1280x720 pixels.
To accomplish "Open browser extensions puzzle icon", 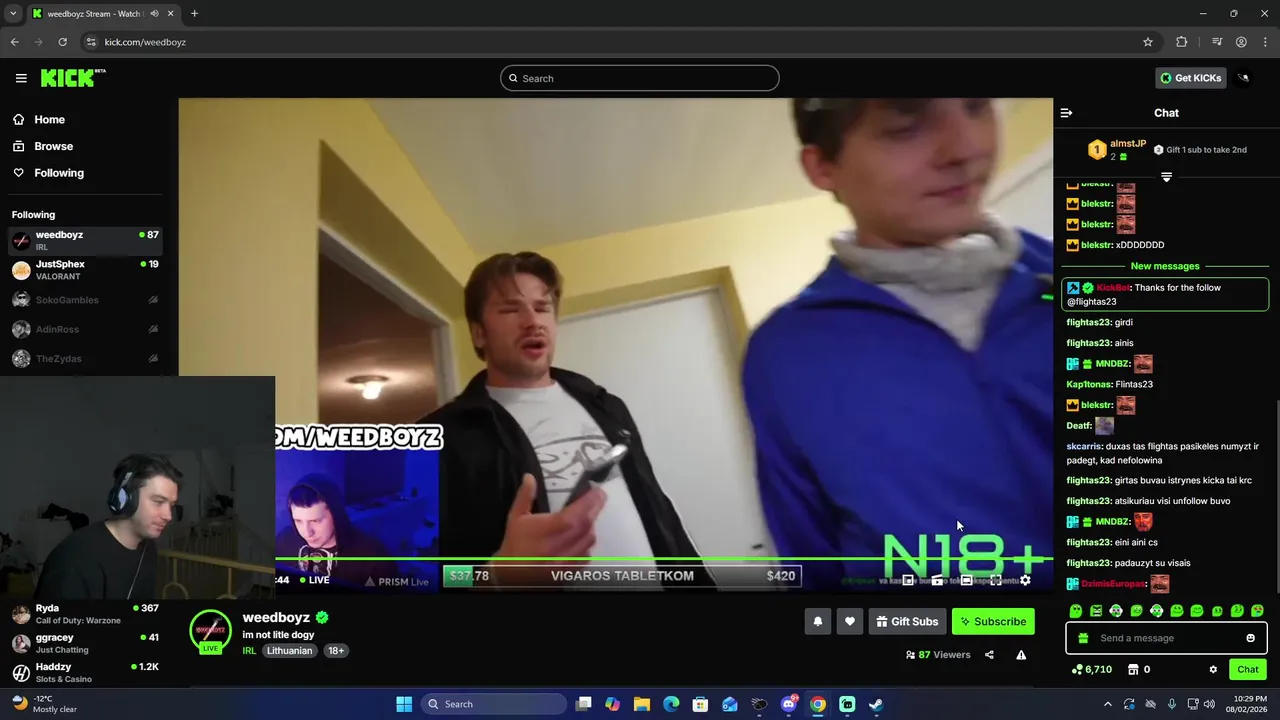I will coord(1182,42).
